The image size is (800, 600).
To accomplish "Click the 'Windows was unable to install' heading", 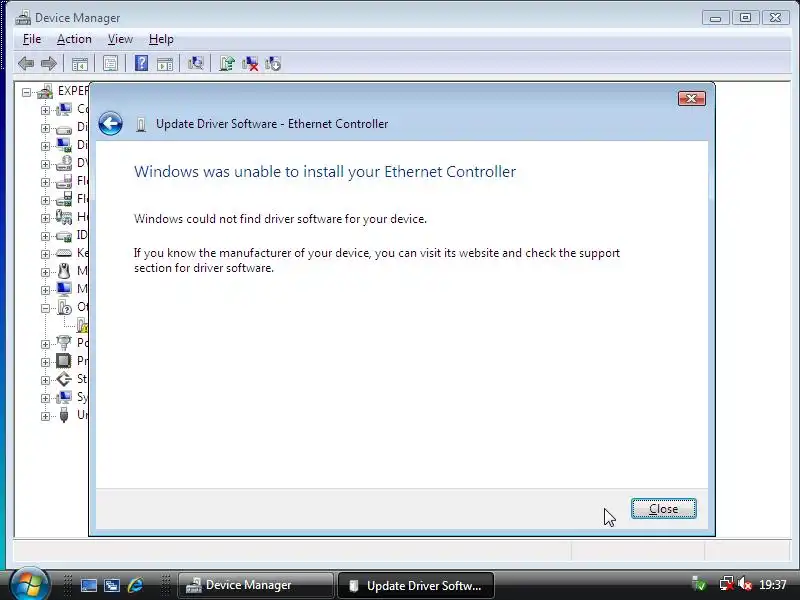I will coord(324,171).
